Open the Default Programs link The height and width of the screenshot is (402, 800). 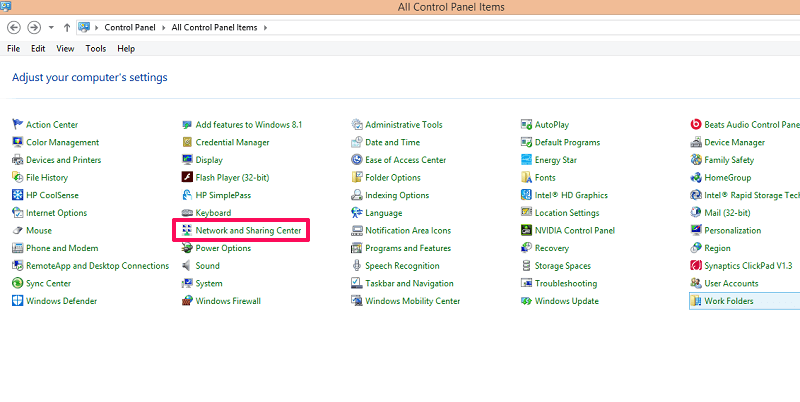[567, 142]
